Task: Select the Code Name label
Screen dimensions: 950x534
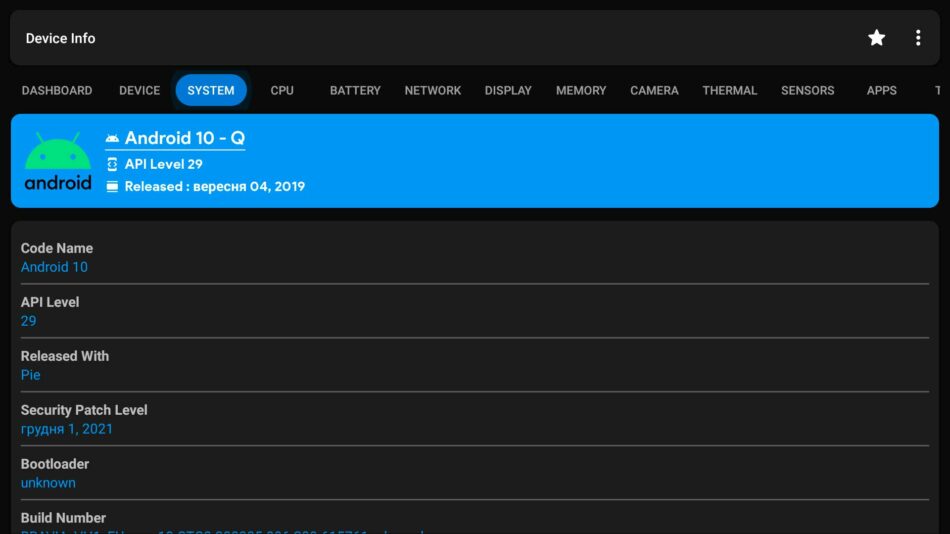Action: click(x=57, y=248)
